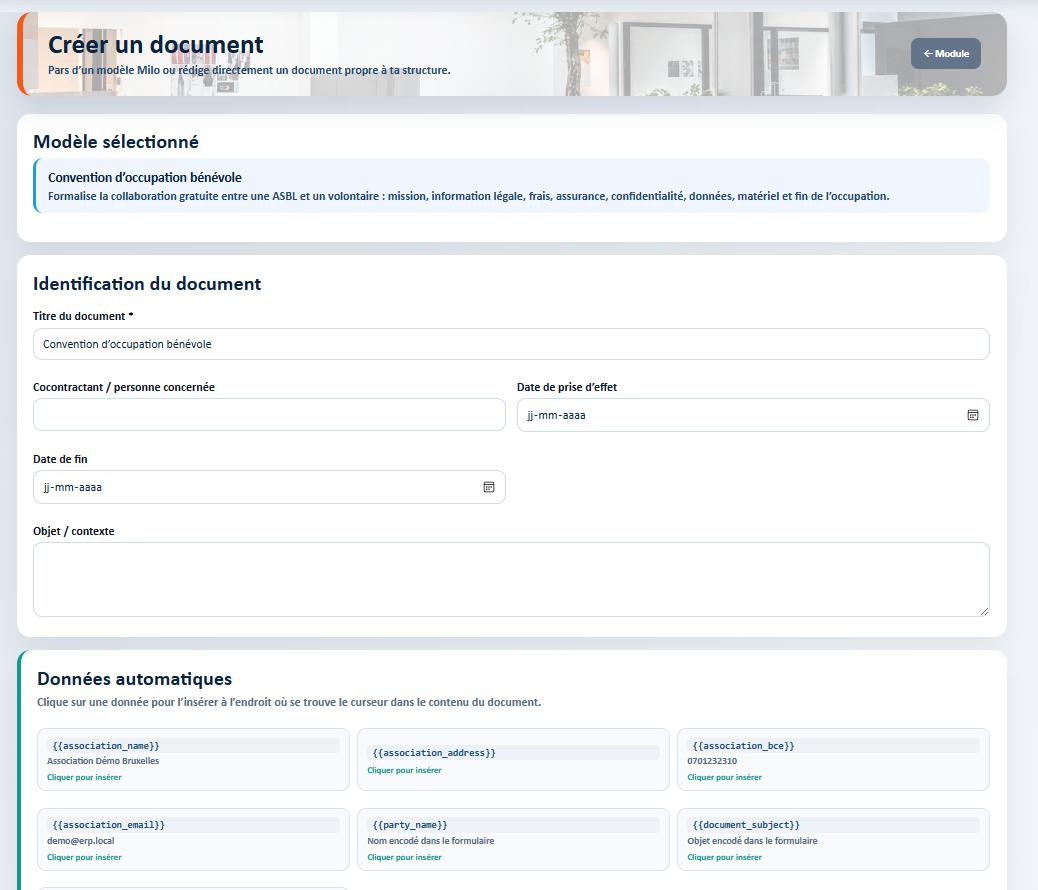Click text 'Objet encodé dans le formulaire'
The height and width of the screenshot is (890, 1038).
(752, 841)
